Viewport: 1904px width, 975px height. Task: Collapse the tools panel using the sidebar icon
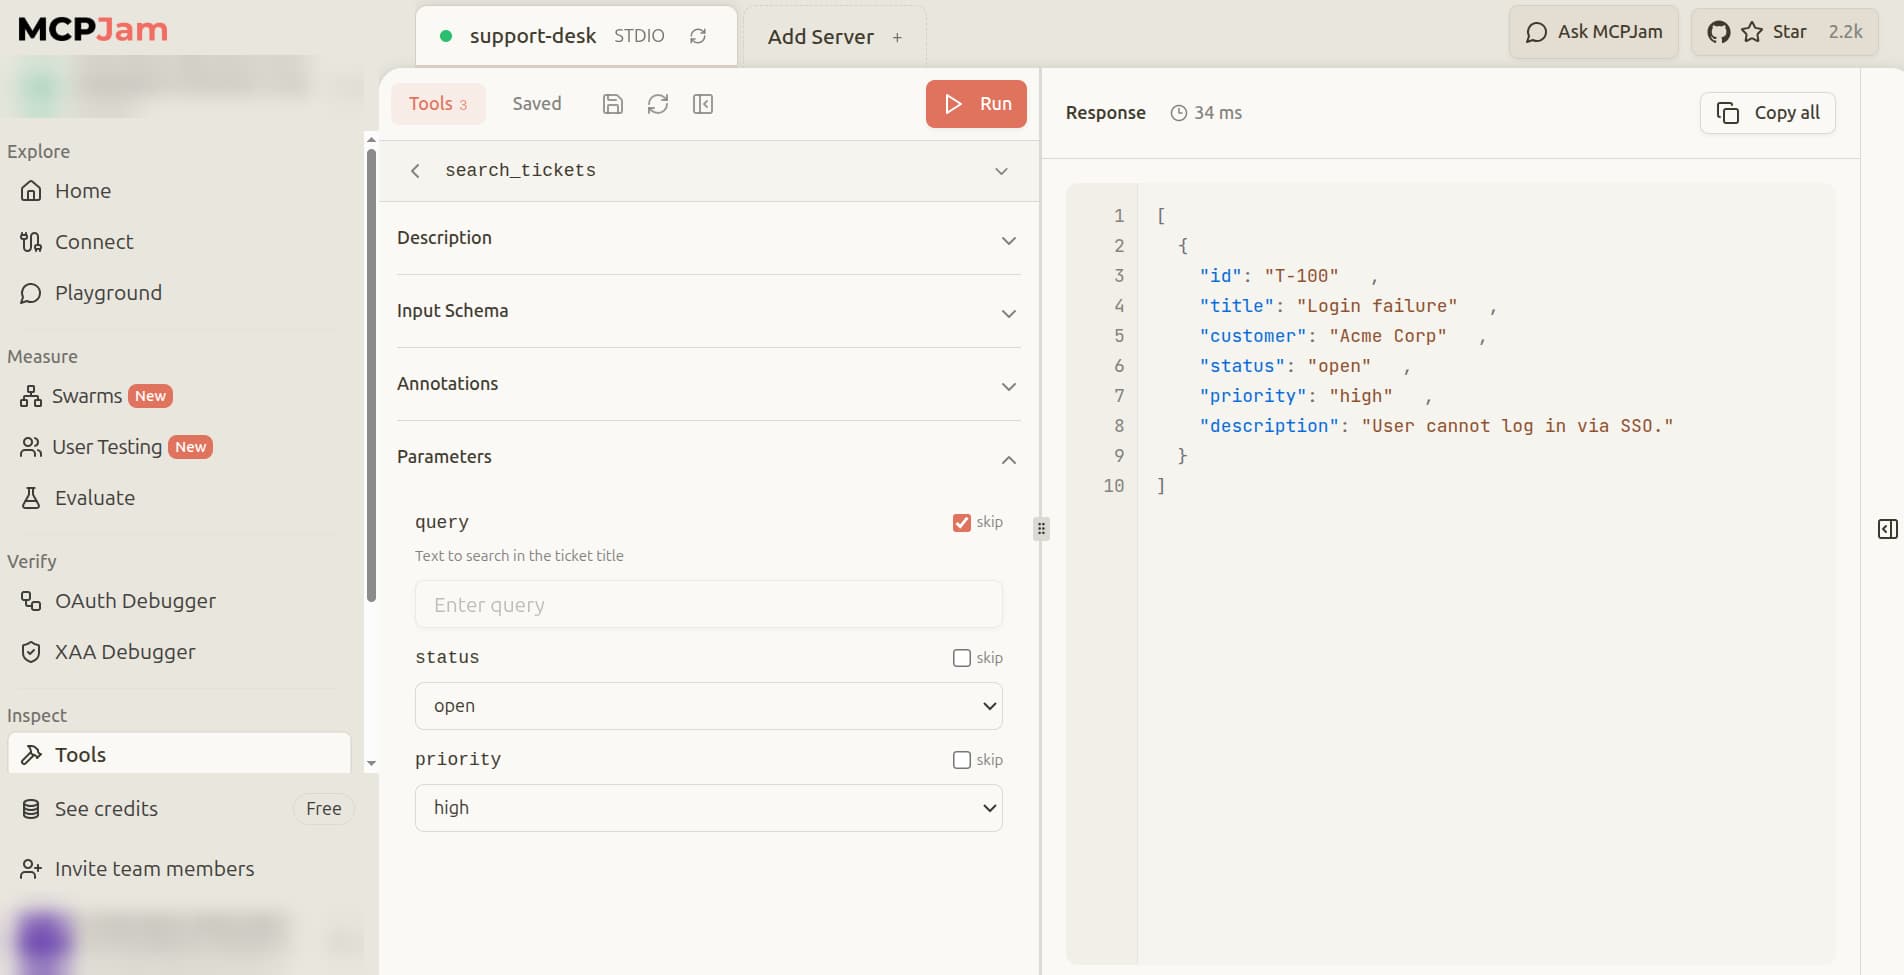click(x=703, y=104)
